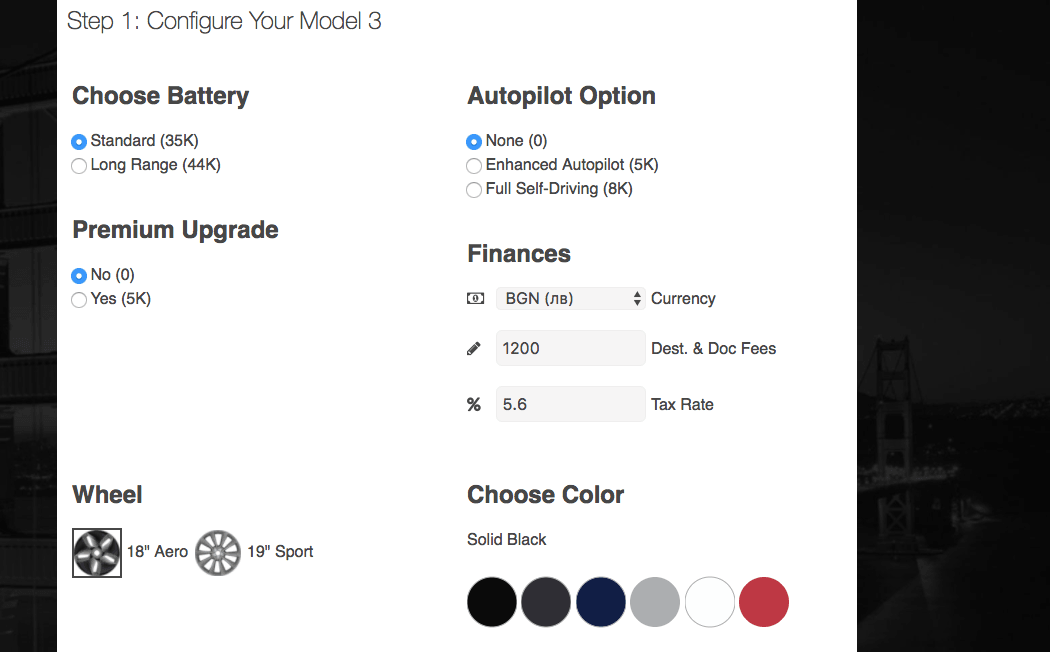Choose the red color swatch
Screen dimensions: 1050x652
coord(764,602)
